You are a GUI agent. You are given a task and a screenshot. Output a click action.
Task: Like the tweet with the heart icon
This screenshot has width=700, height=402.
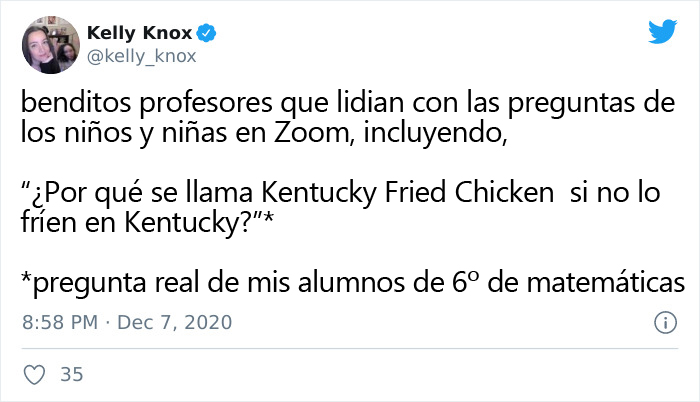[32, 375]
